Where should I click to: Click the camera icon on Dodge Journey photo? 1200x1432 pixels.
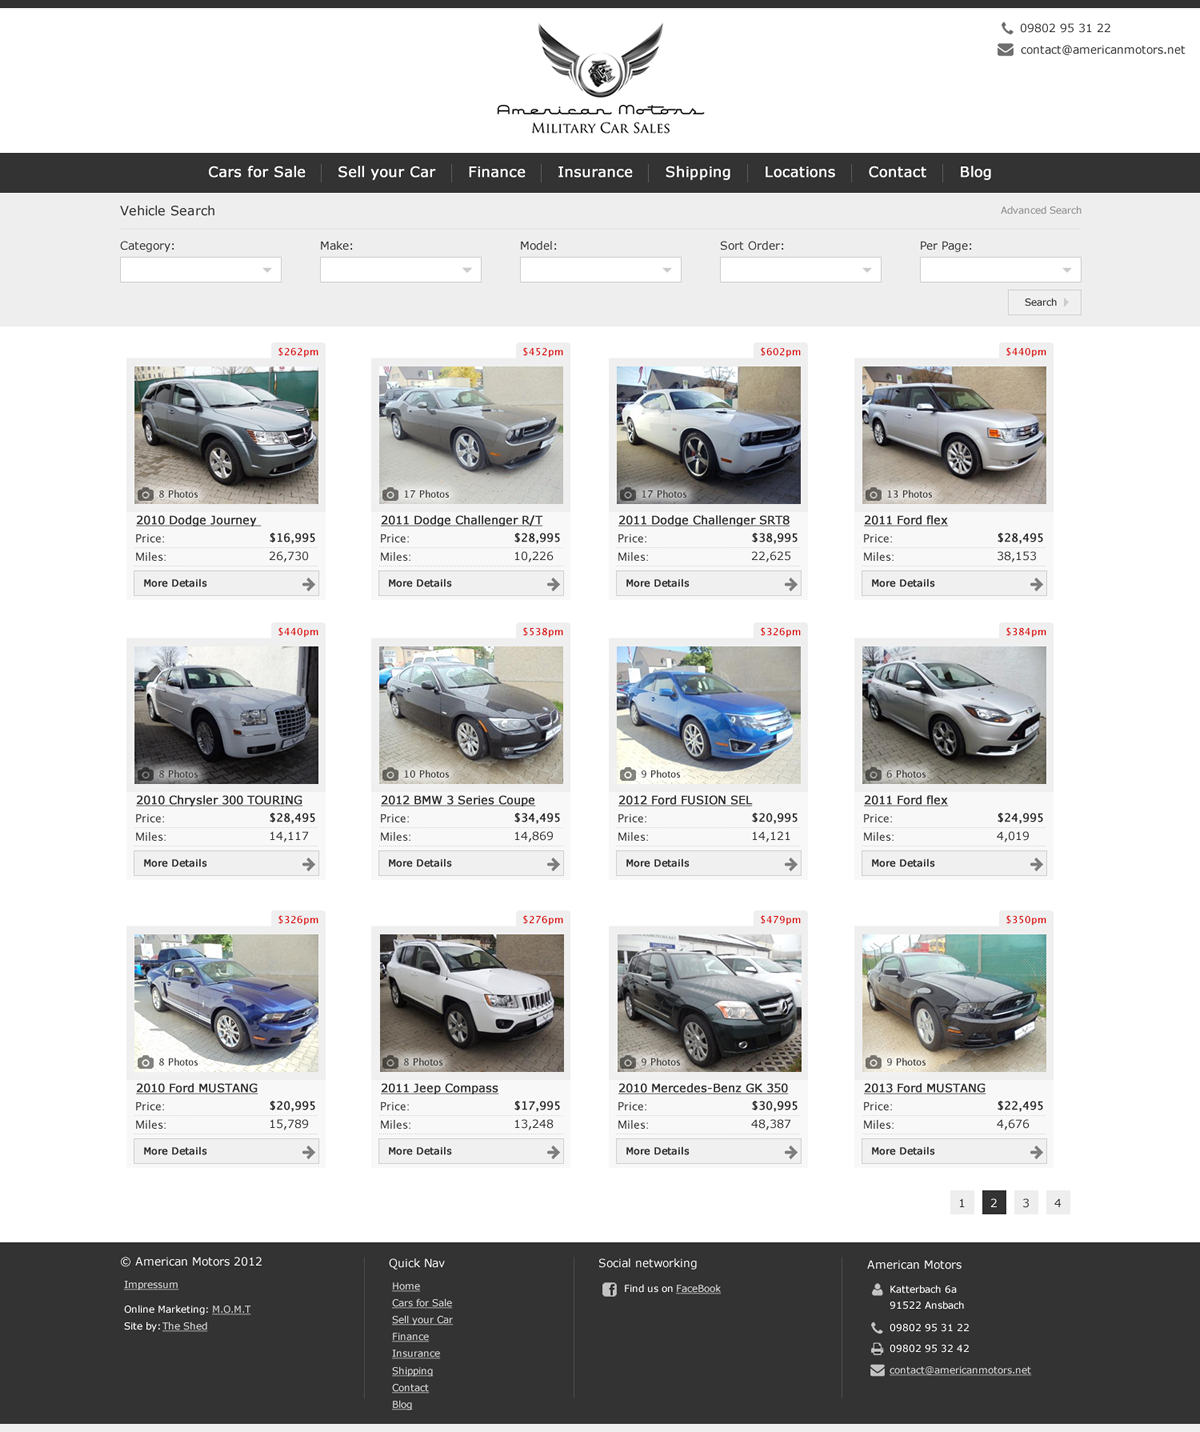[x=146, y=494]
